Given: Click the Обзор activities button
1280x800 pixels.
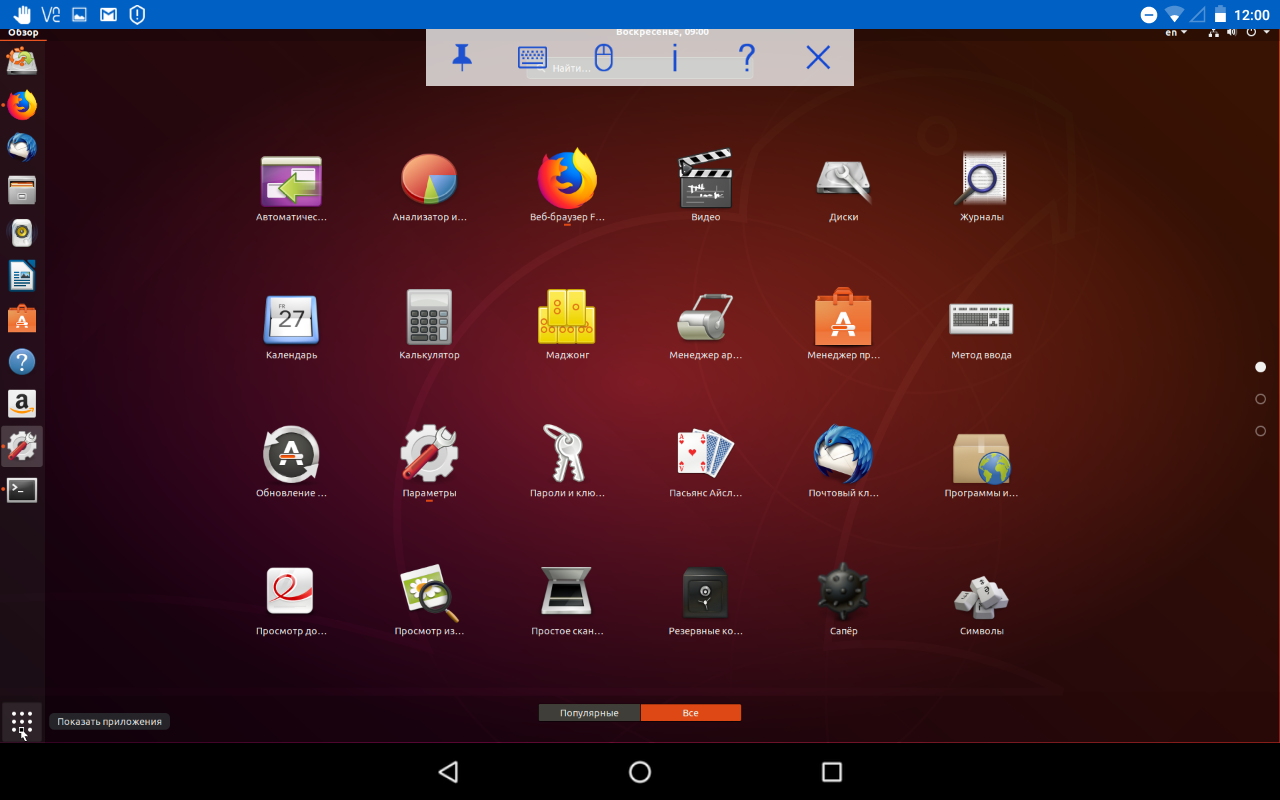Looking at the screenshot, I should 23,33.
